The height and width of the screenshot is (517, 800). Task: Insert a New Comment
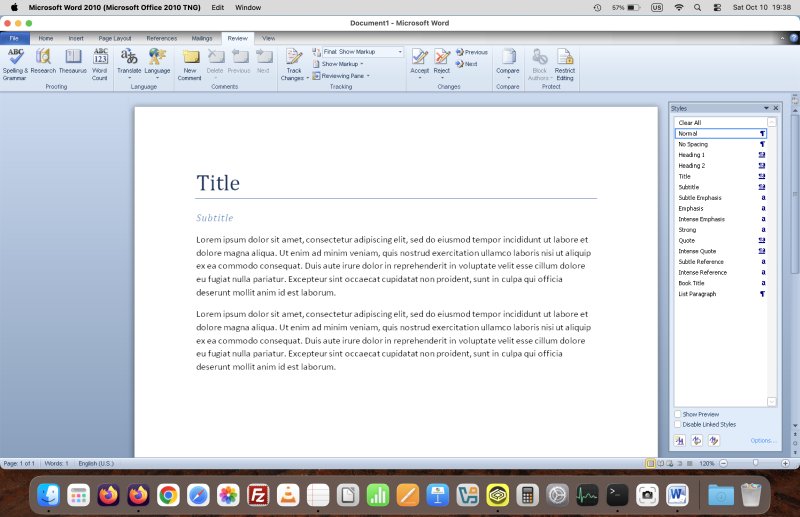coord(190,64)
